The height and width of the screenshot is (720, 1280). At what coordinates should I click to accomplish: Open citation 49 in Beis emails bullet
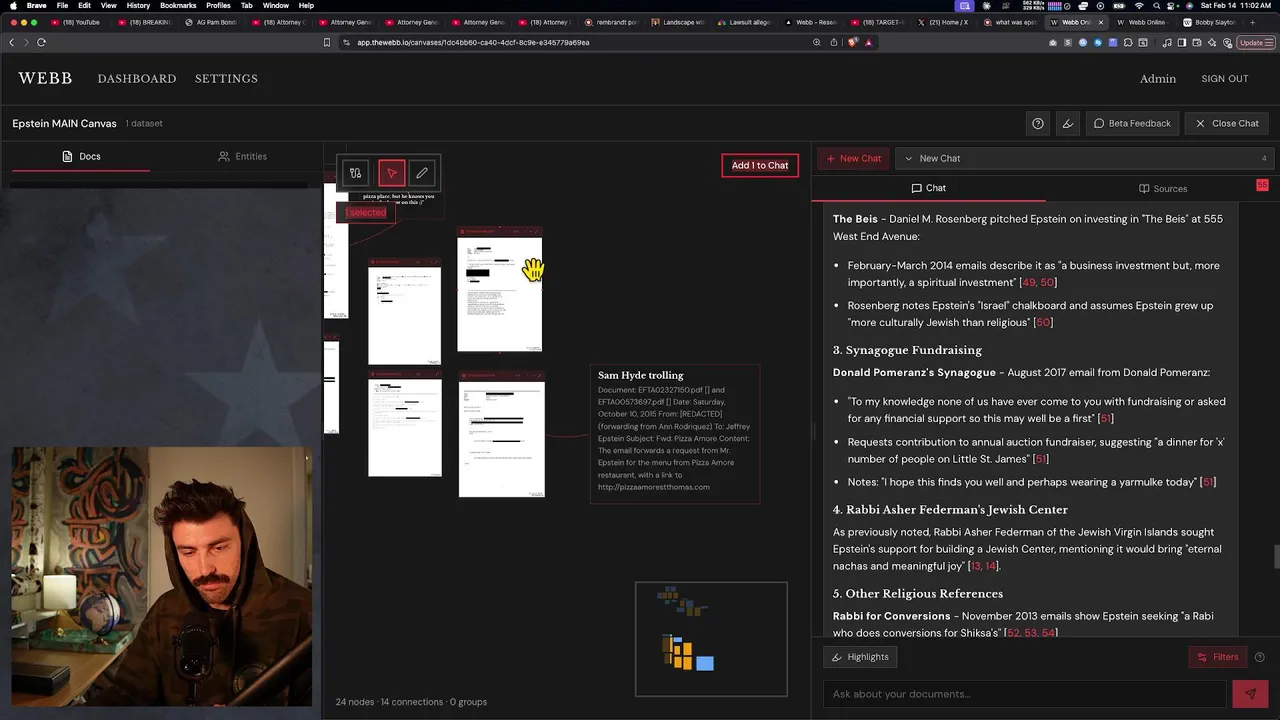1028,282
